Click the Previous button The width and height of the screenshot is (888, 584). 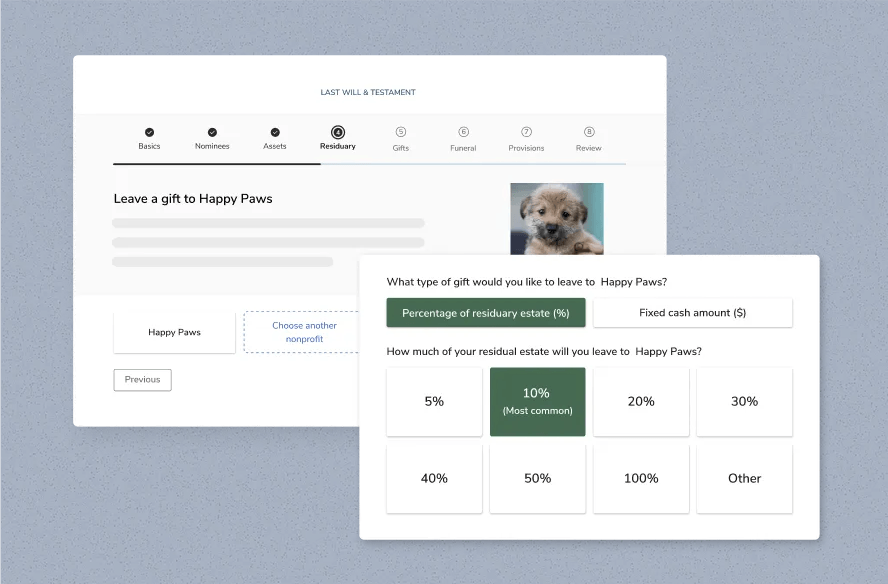pos(142,379)
